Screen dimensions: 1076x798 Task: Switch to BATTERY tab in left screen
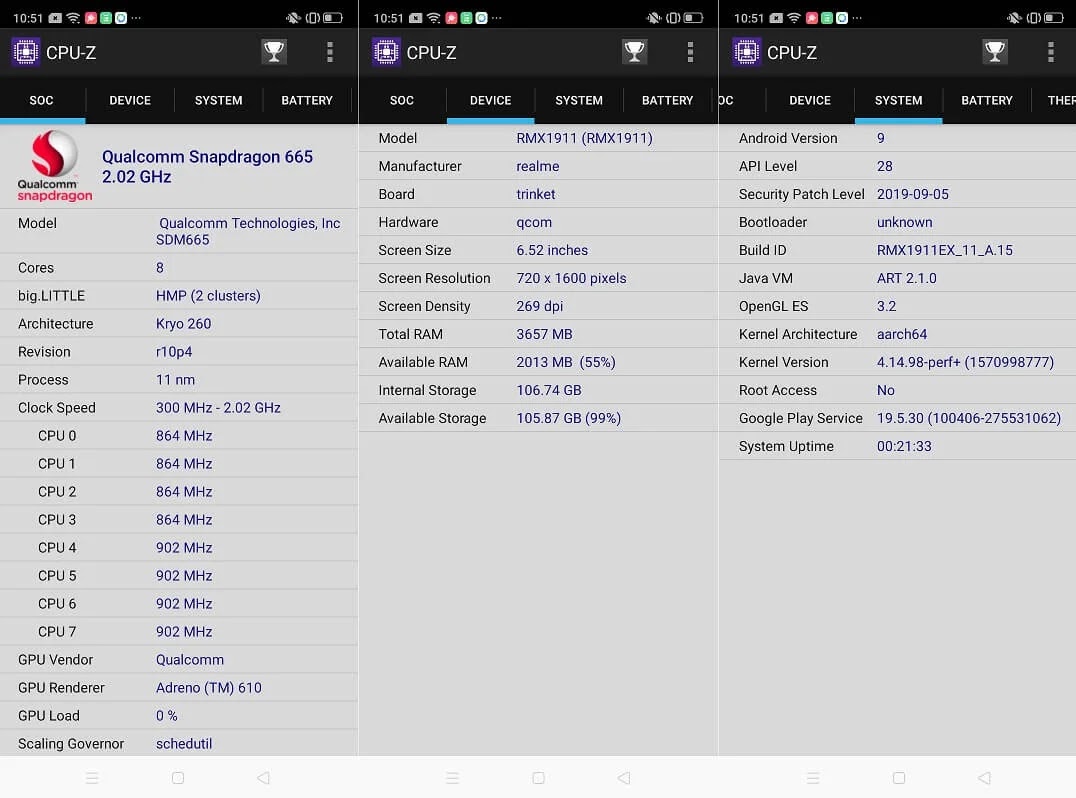coord(307,100)
